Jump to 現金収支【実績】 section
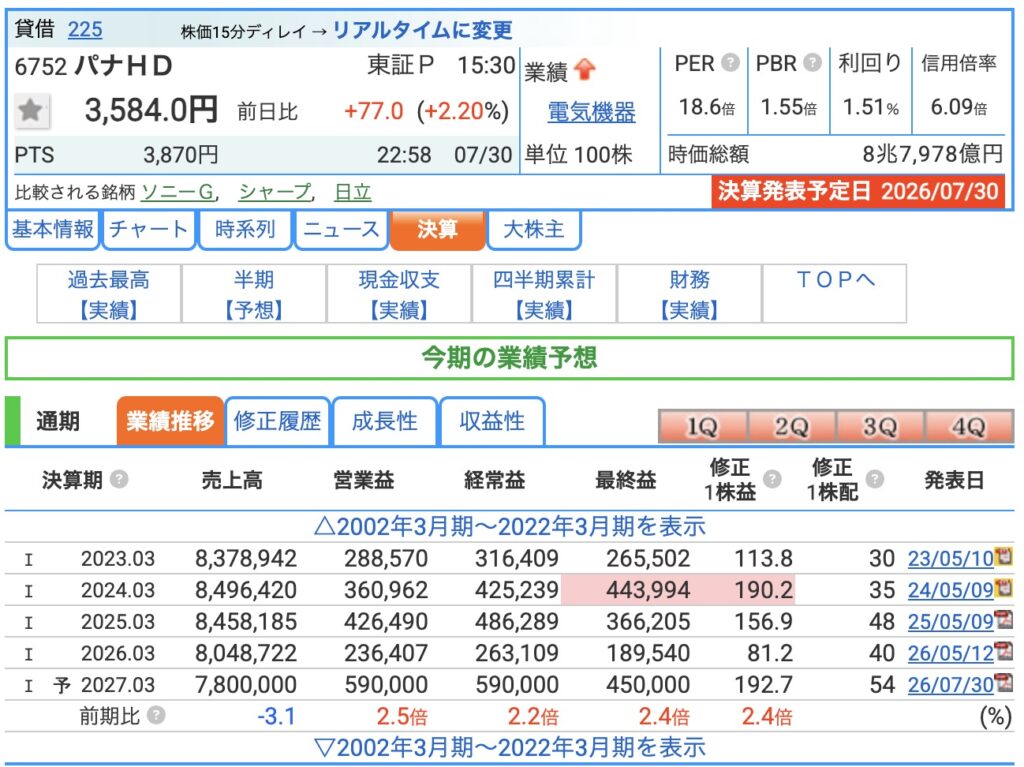The width and height of the screenshot is (1024, 767). (x=399, y=294)
